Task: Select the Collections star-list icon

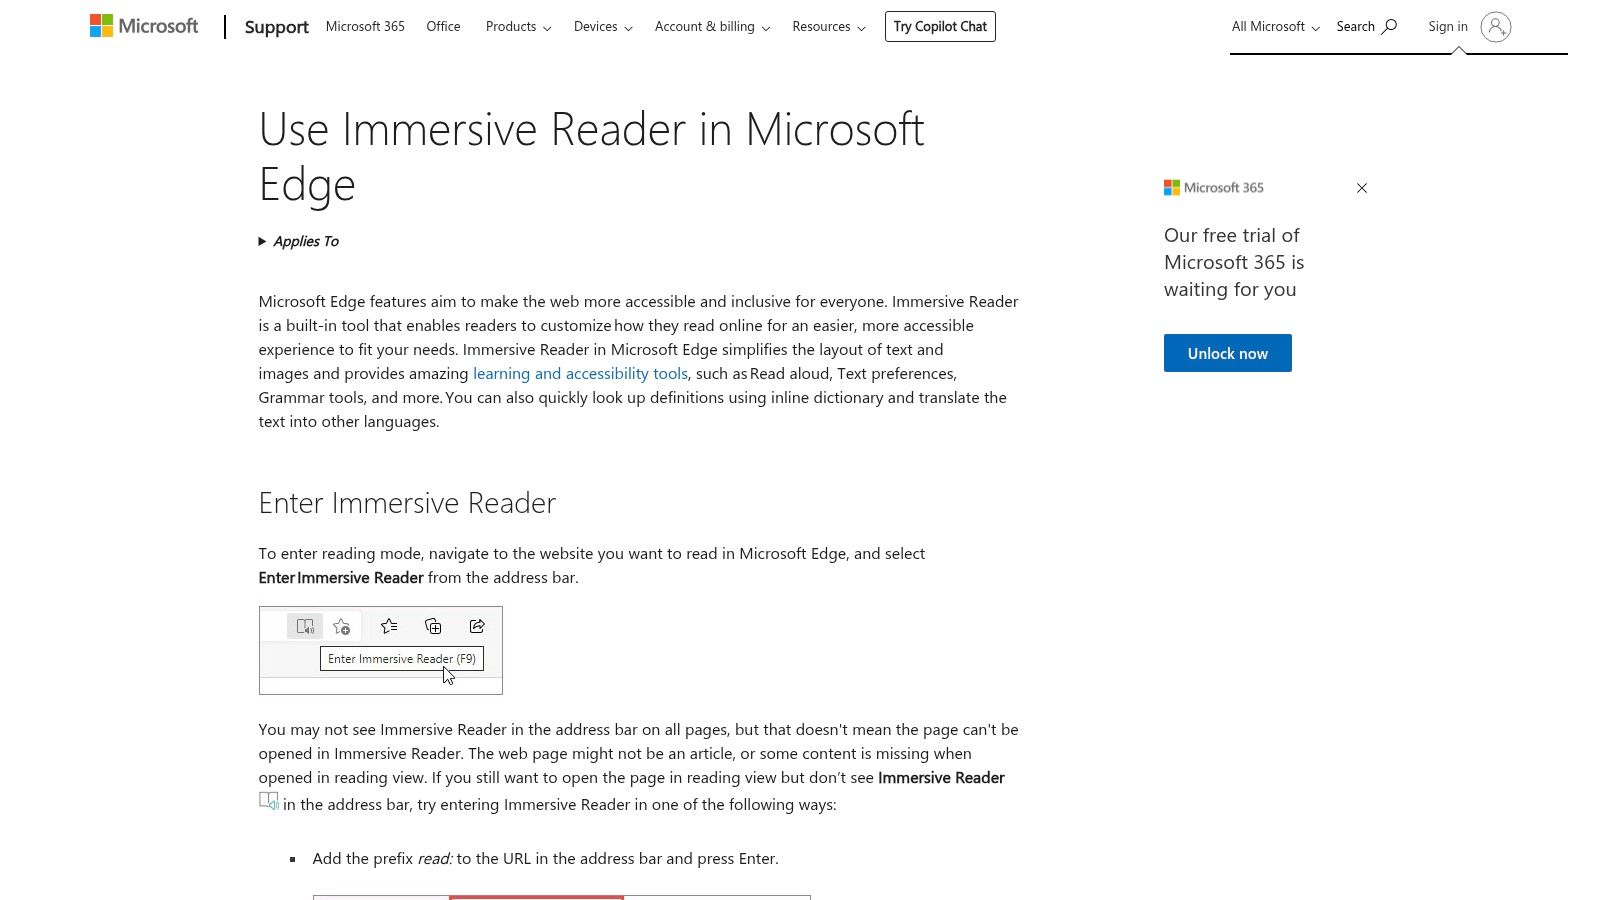Action: (x=389, y=626)
